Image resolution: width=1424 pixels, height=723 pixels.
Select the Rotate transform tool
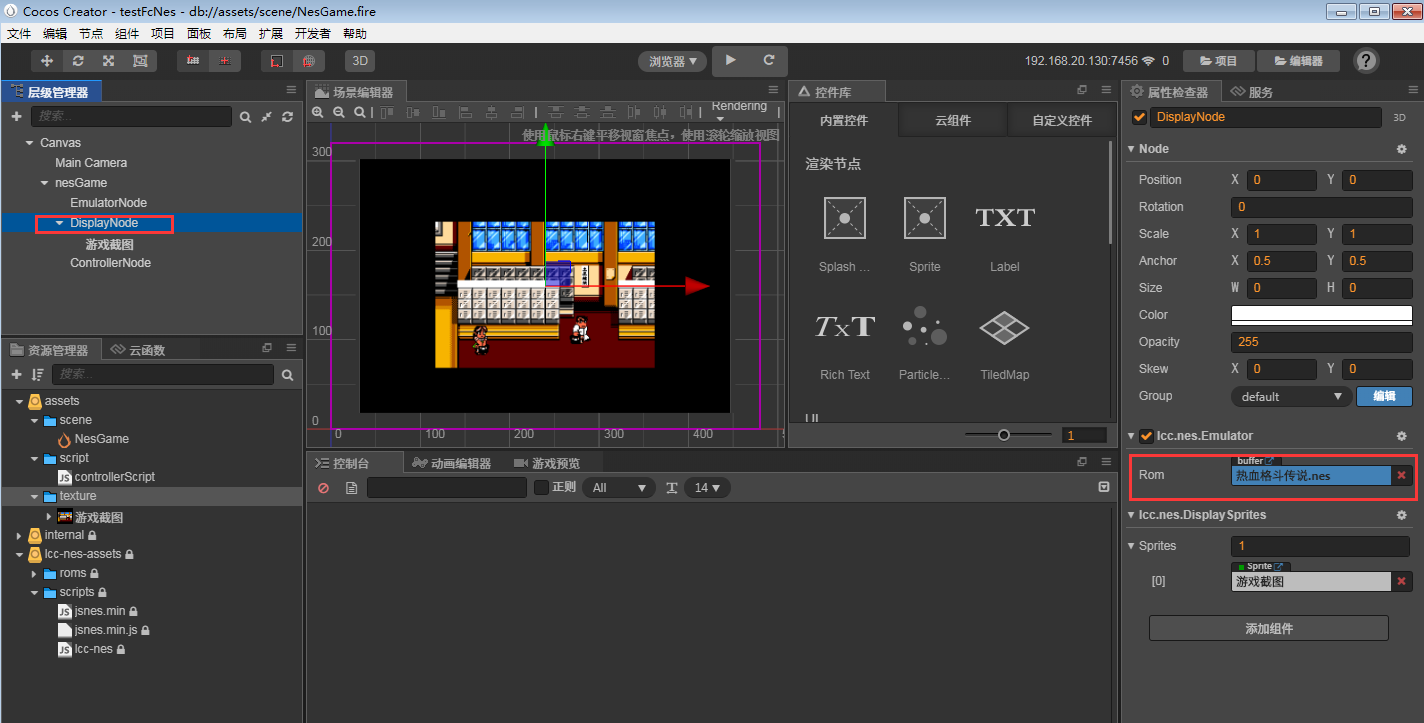click(x=78, y=61)
